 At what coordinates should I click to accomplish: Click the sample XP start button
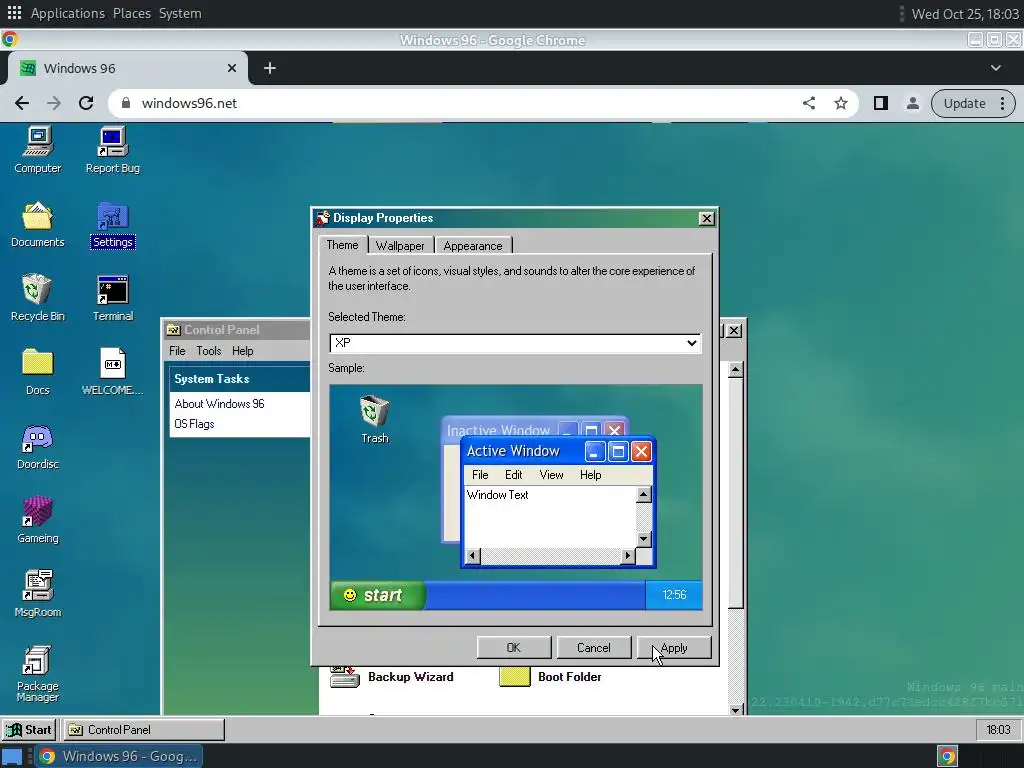[x=377, y=595]
